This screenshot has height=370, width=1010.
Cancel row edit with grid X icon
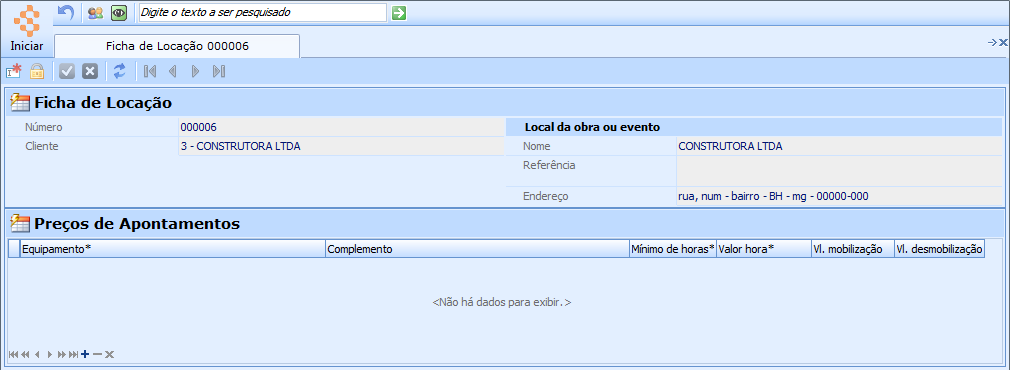(x=110, y=355)
